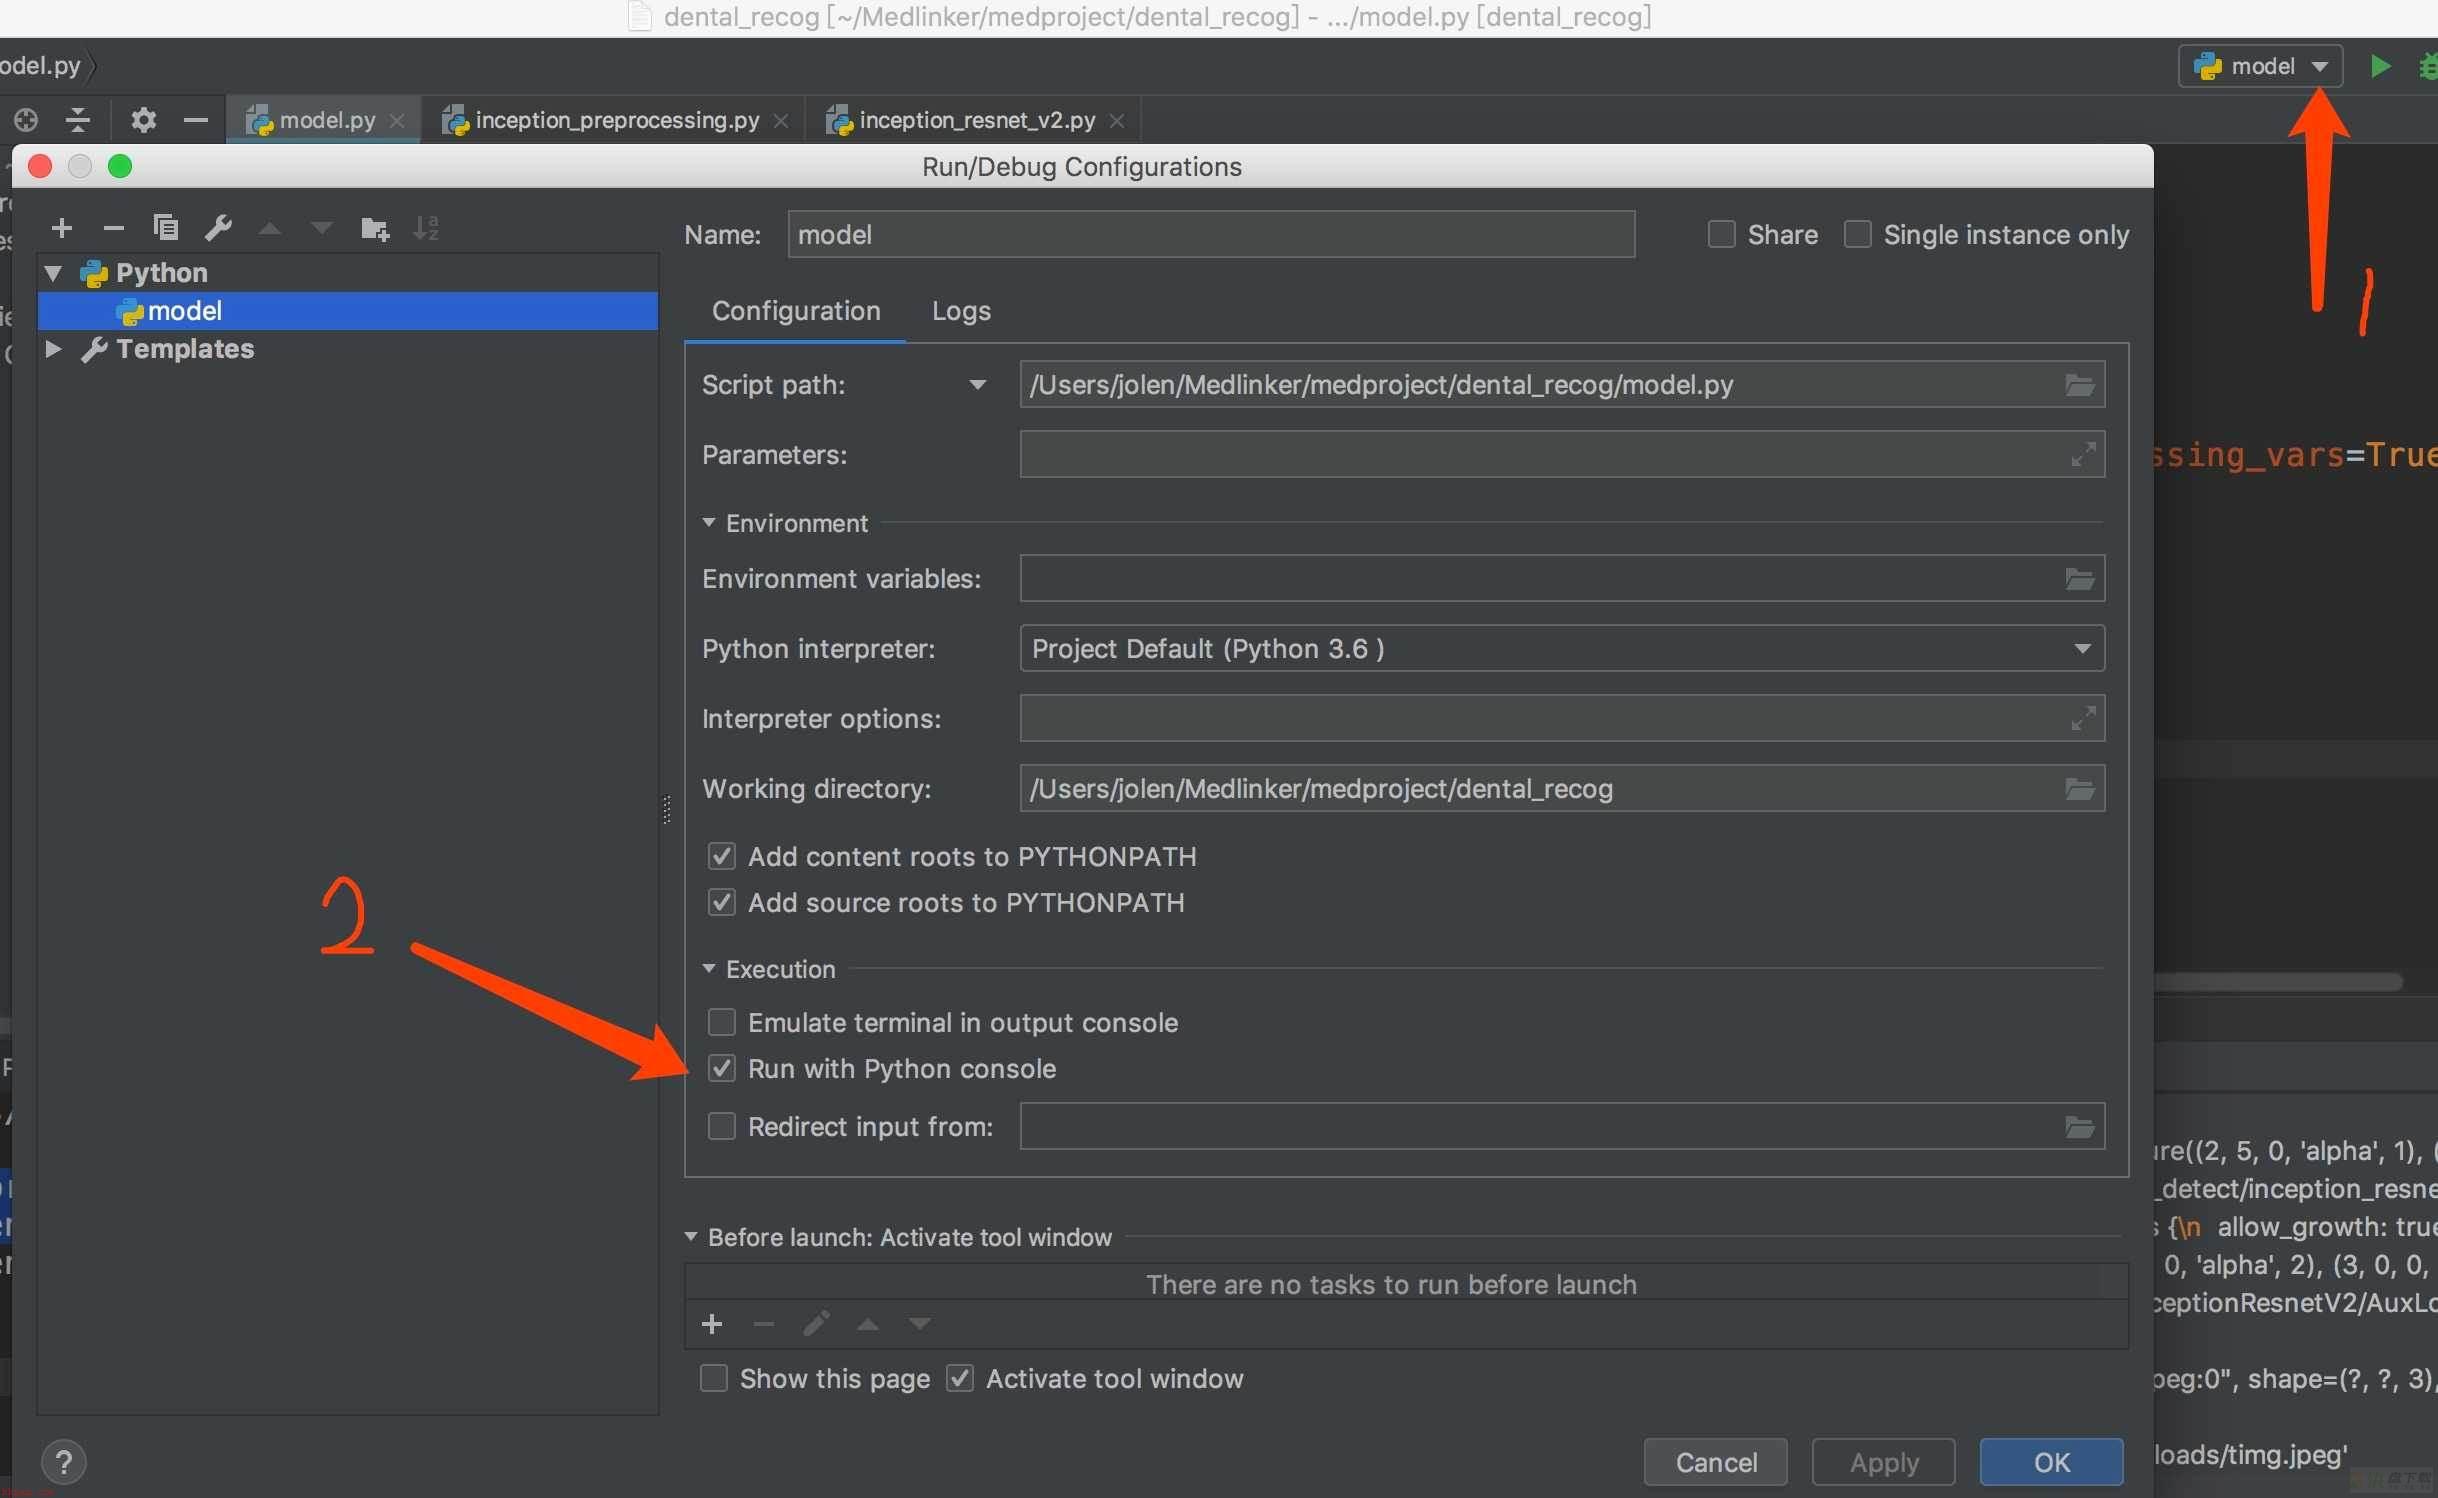
Task: Open project panel settings gear
Action: point(144,121)
